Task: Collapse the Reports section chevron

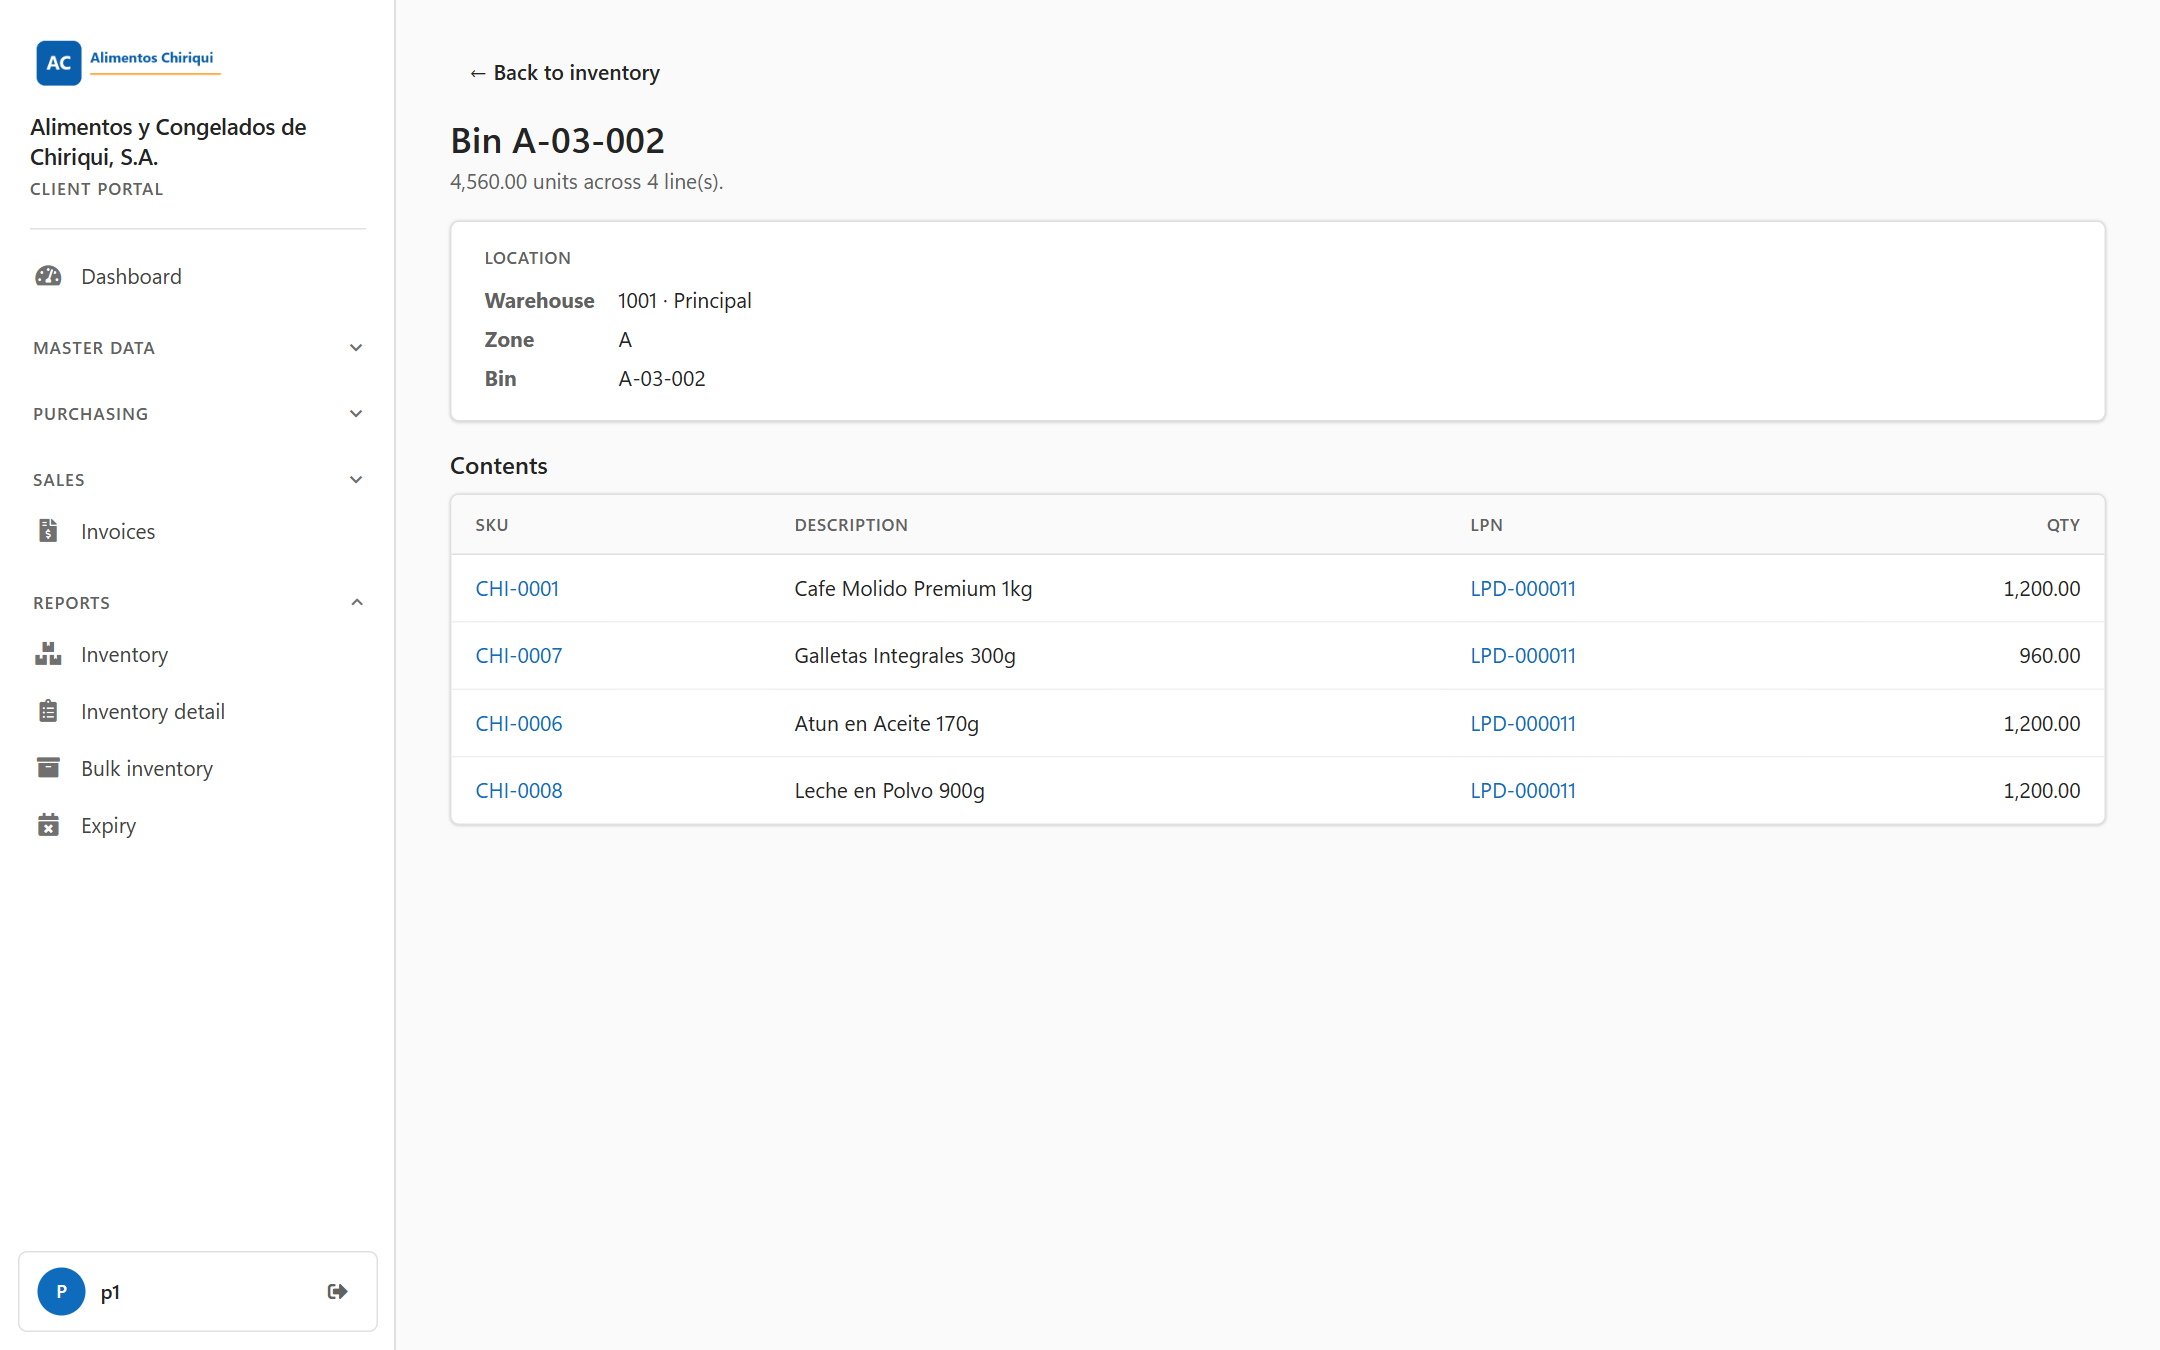Action: (x=357, y=603)
